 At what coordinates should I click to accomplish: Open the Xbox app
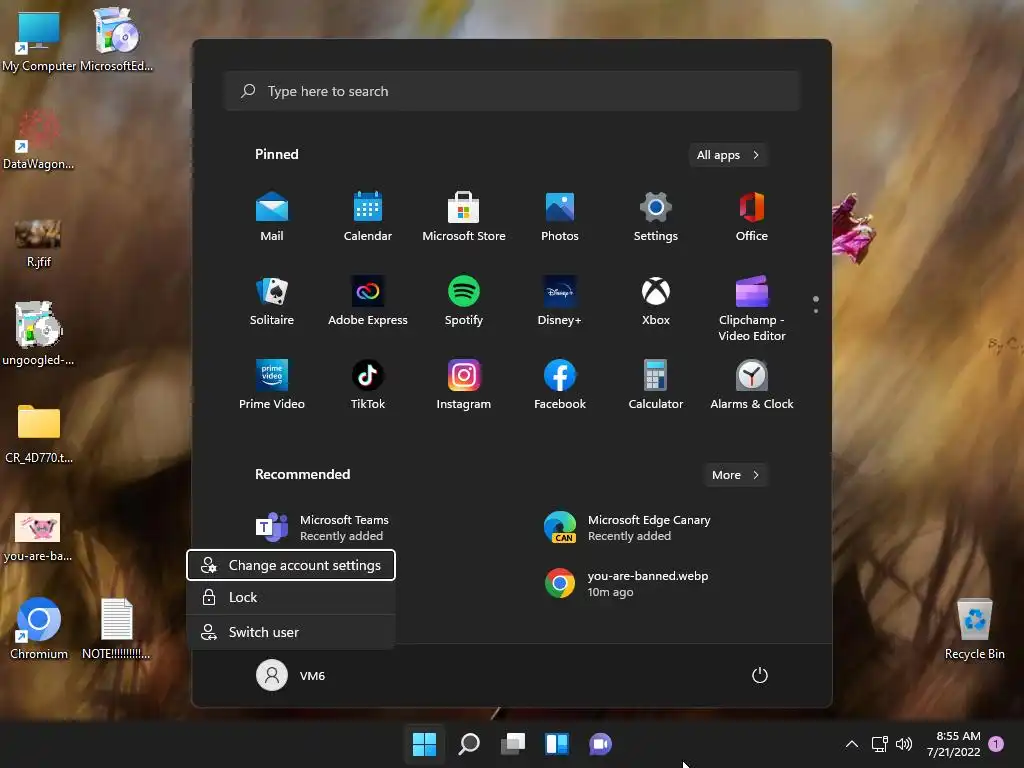point(656,301)
